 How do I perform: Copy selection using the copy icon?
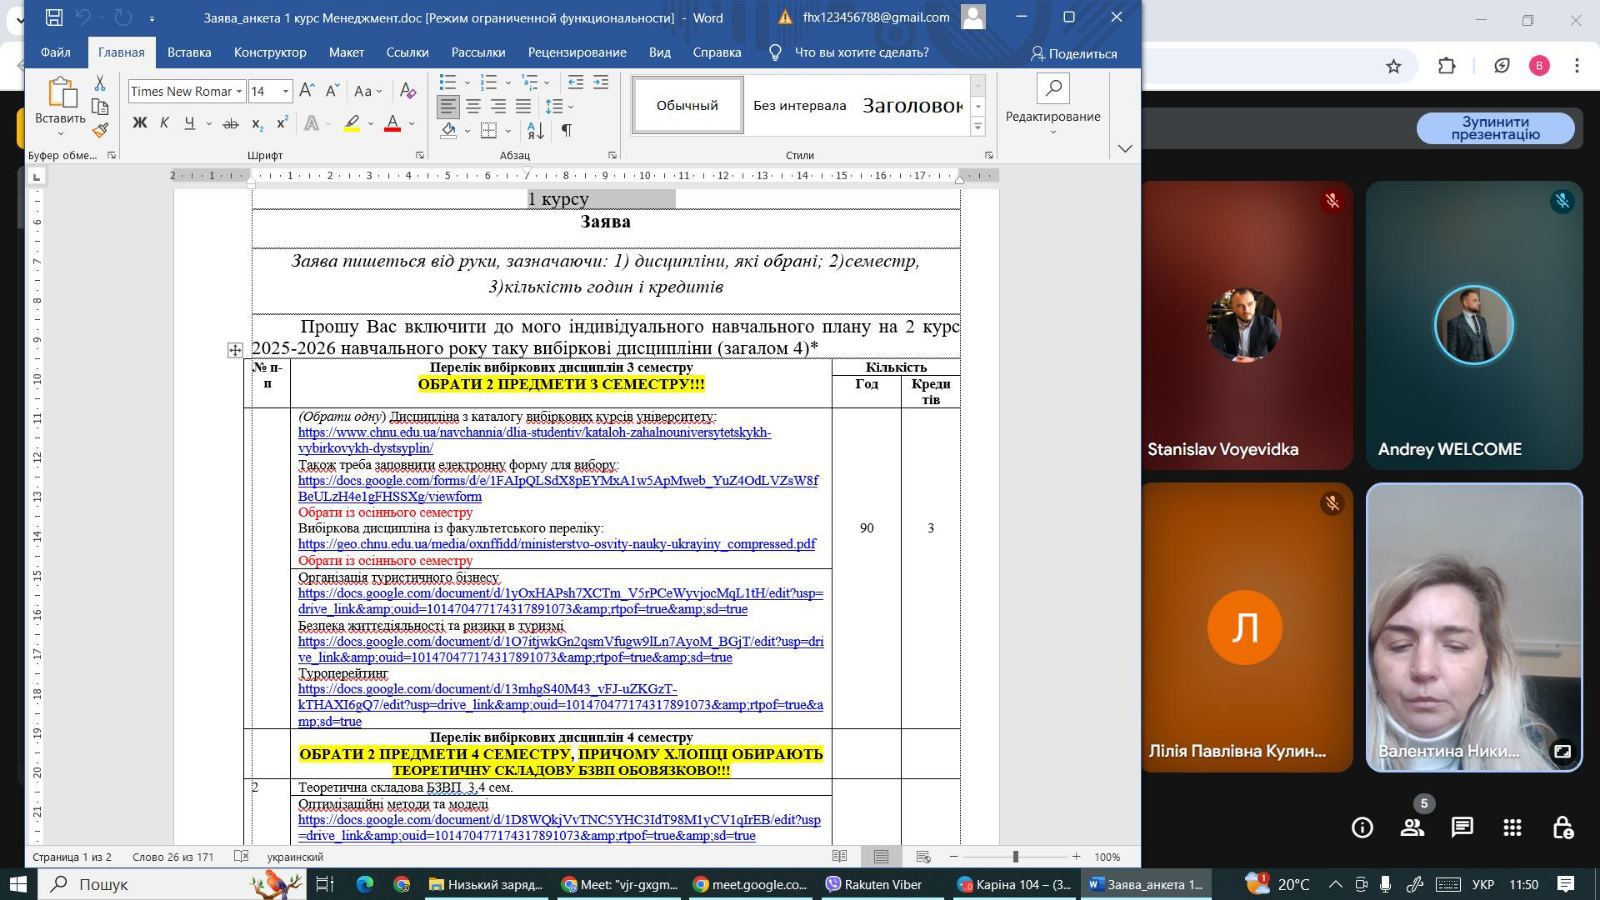[100, 107]
